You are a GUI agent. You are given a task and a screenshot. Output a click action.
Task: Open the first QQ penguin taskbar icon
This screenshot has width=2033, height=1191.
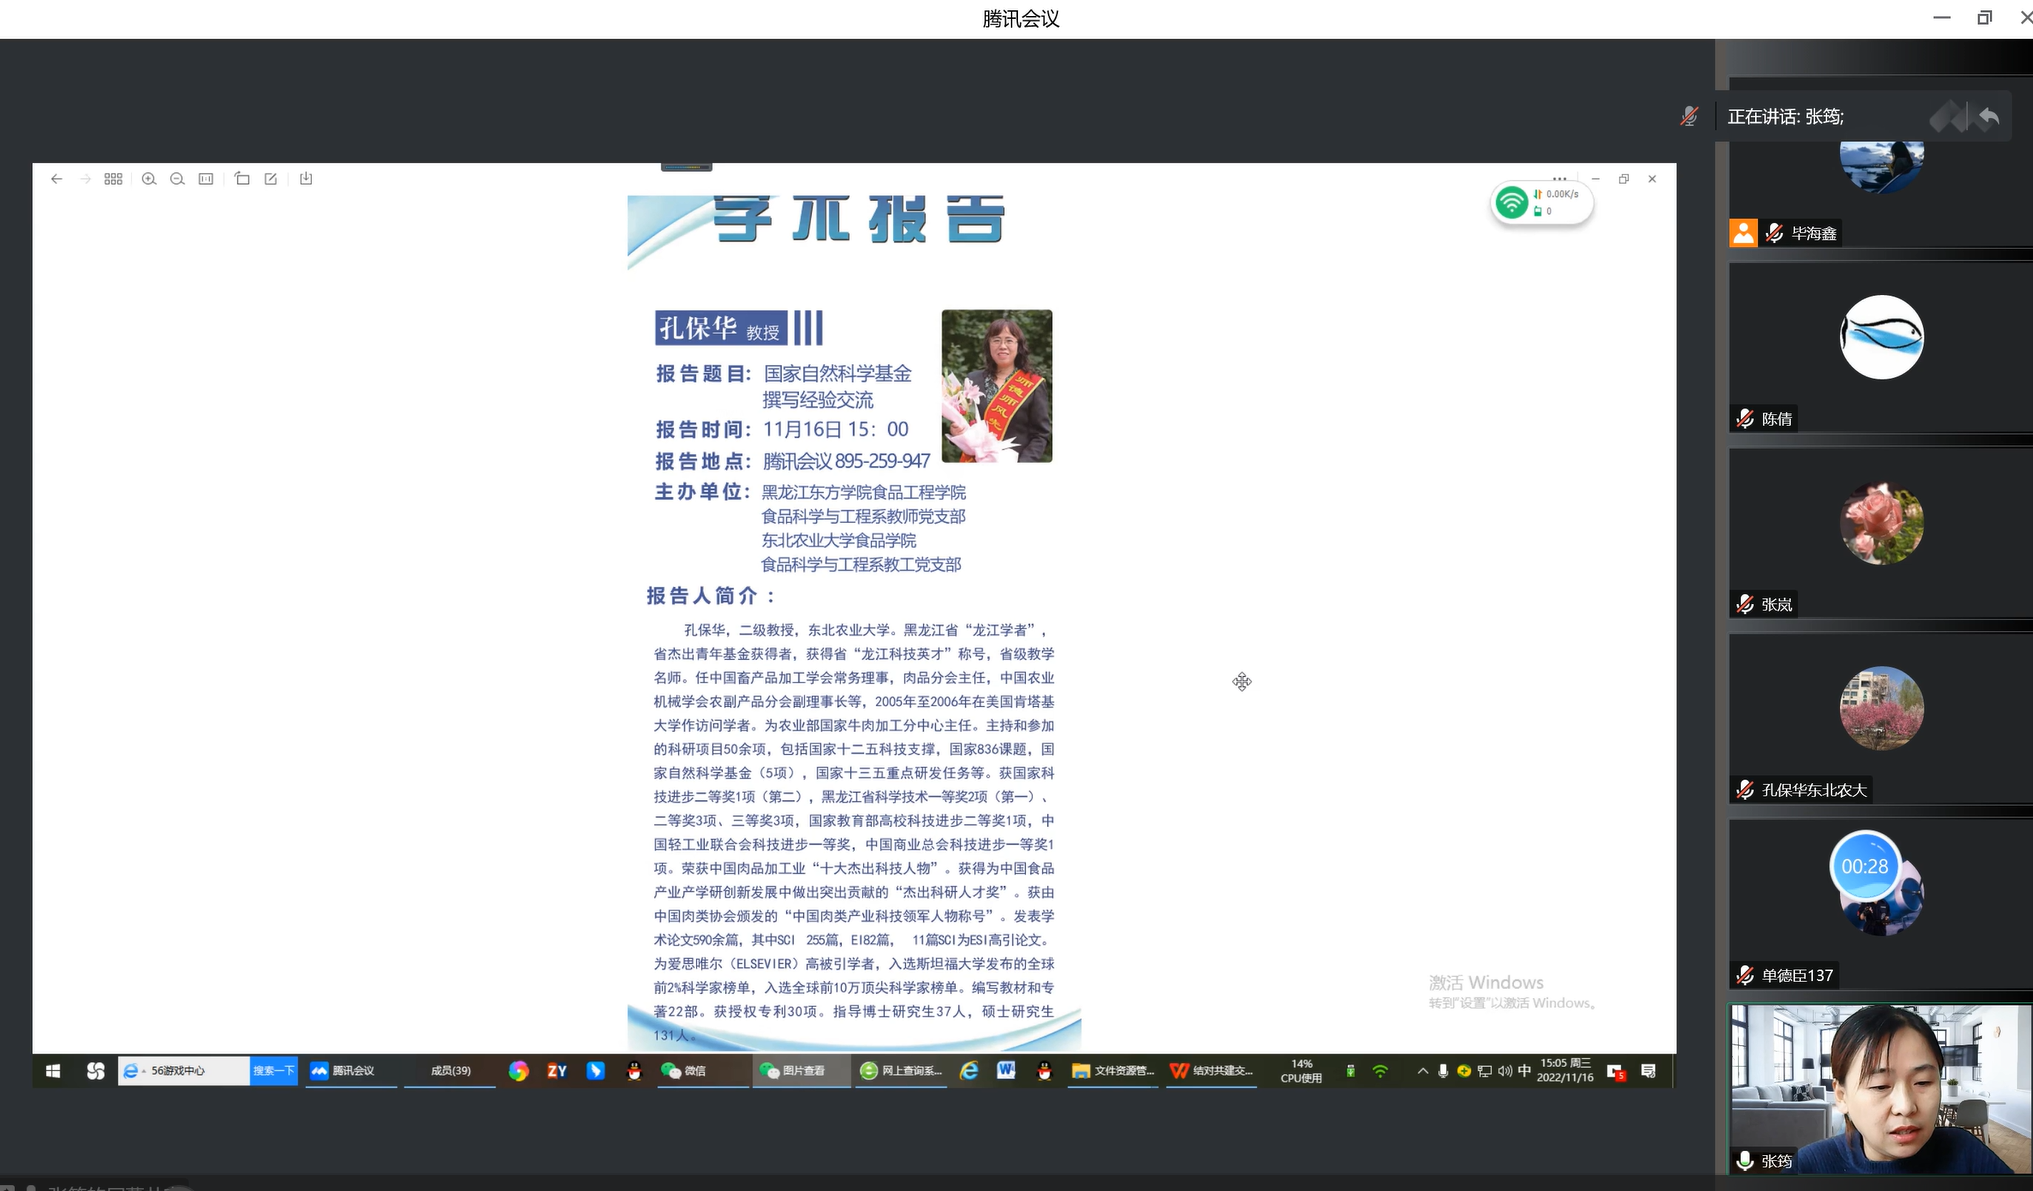coord(634,1071)
